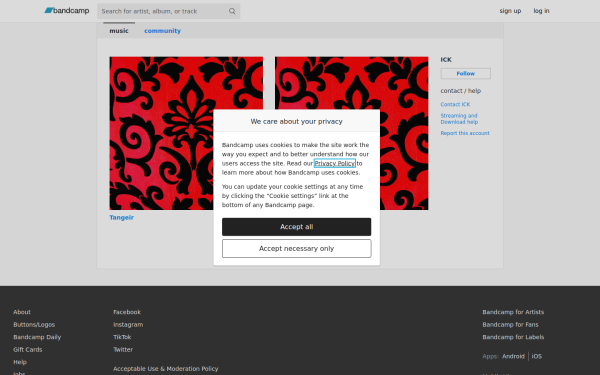Open the Privacy Policy link in dialog
This screenshot has height=375, width=600.
point(334,163)
